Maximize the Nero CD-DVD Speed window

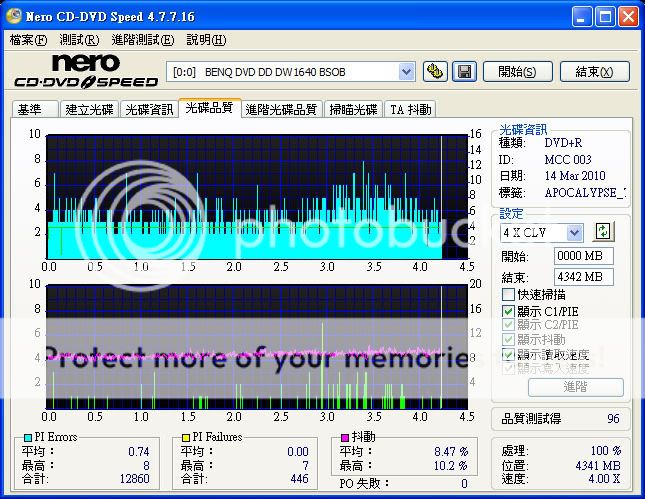(605, 17)
